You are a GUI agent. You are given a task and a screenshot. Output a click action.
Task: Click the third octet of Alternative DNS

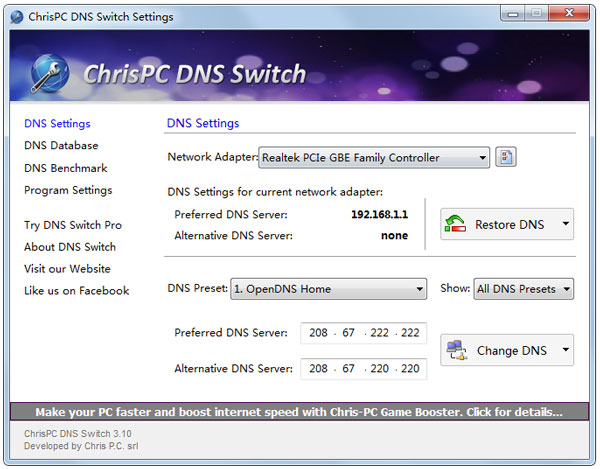[379, 368]
